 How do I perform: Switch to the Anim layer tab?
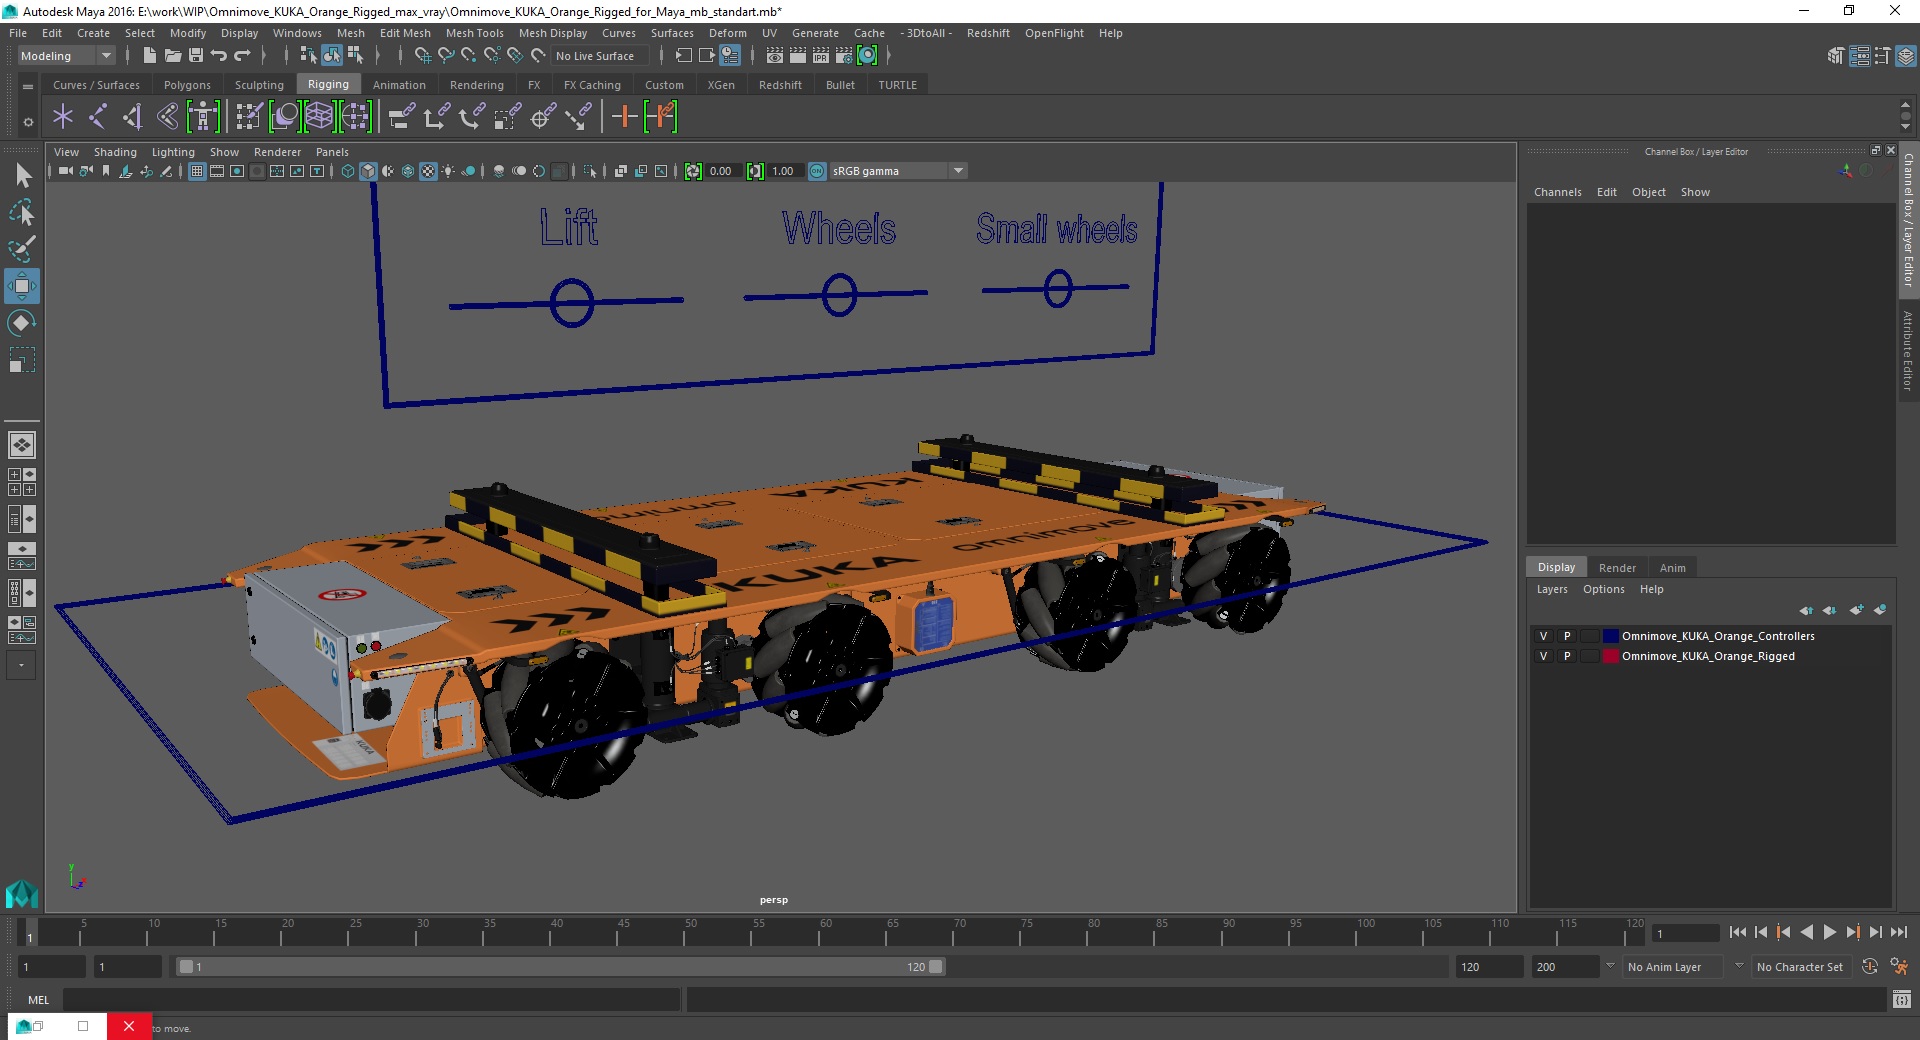pyautogui.click(x=1672, y=567)
